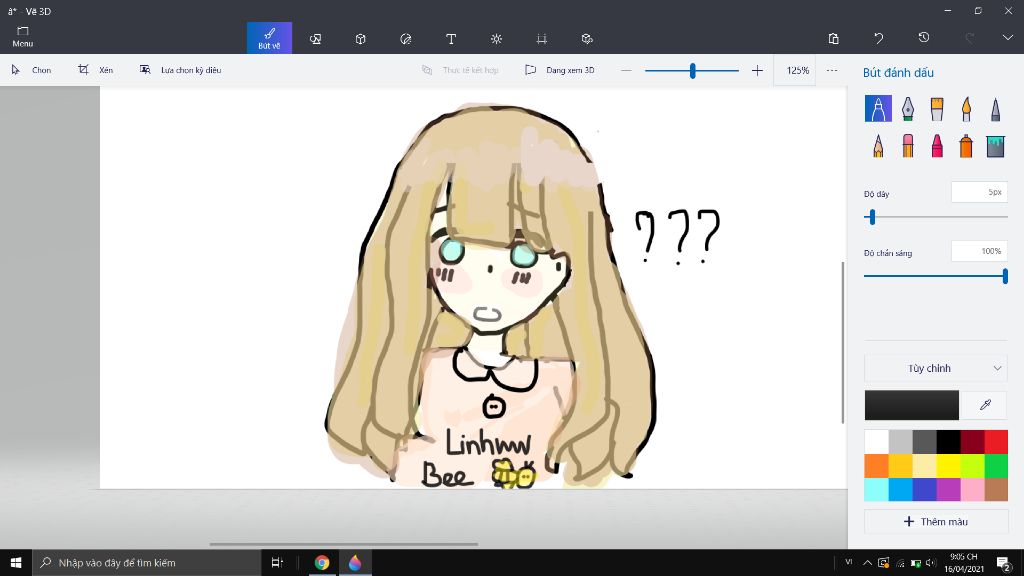Viewport: 1024px width, 576px height.
Task: Open the 2D shapes tab
Action: pos(315,39)
